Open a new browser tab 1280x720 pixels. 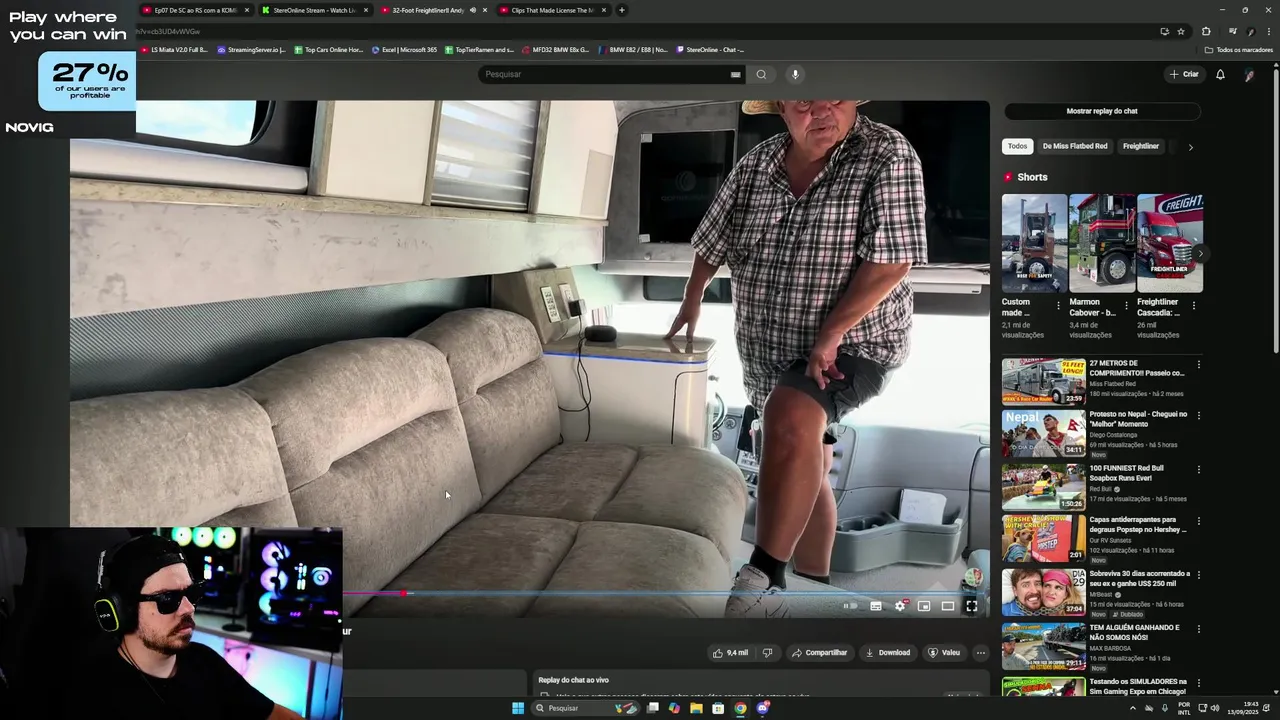tap(621, 10)
